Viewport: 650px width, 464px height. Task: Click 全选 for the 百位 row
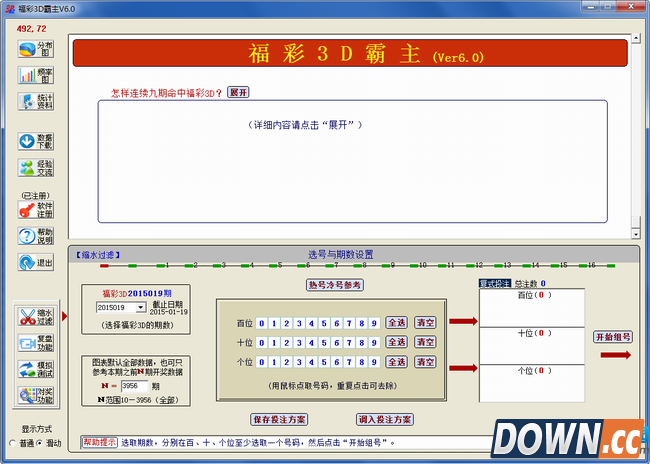[397, 323]
